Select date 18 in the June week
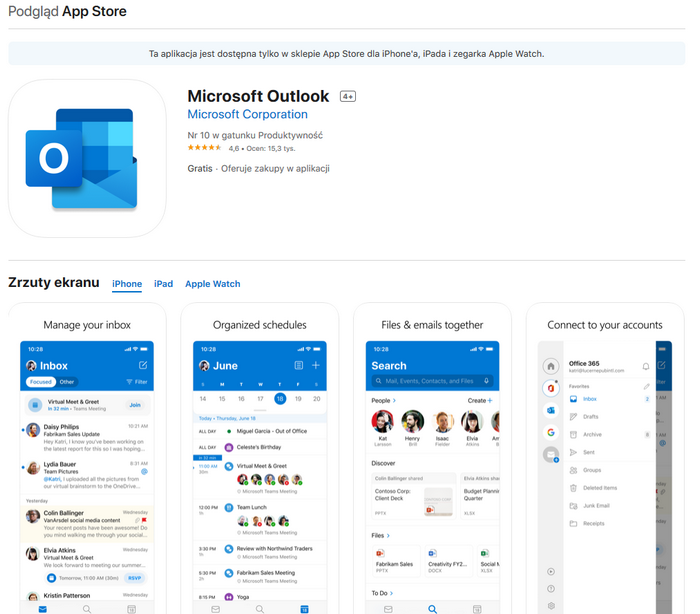Viewport: 700px width, 614px height. point(280,399)
